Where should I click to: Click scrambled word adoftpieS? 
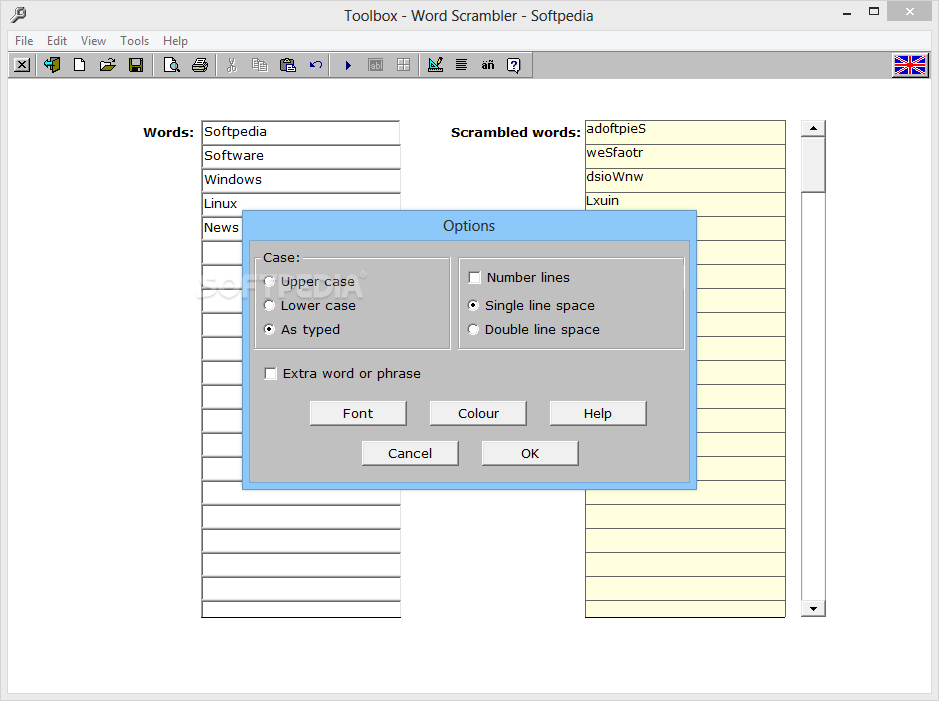click(x=685, y=132)
